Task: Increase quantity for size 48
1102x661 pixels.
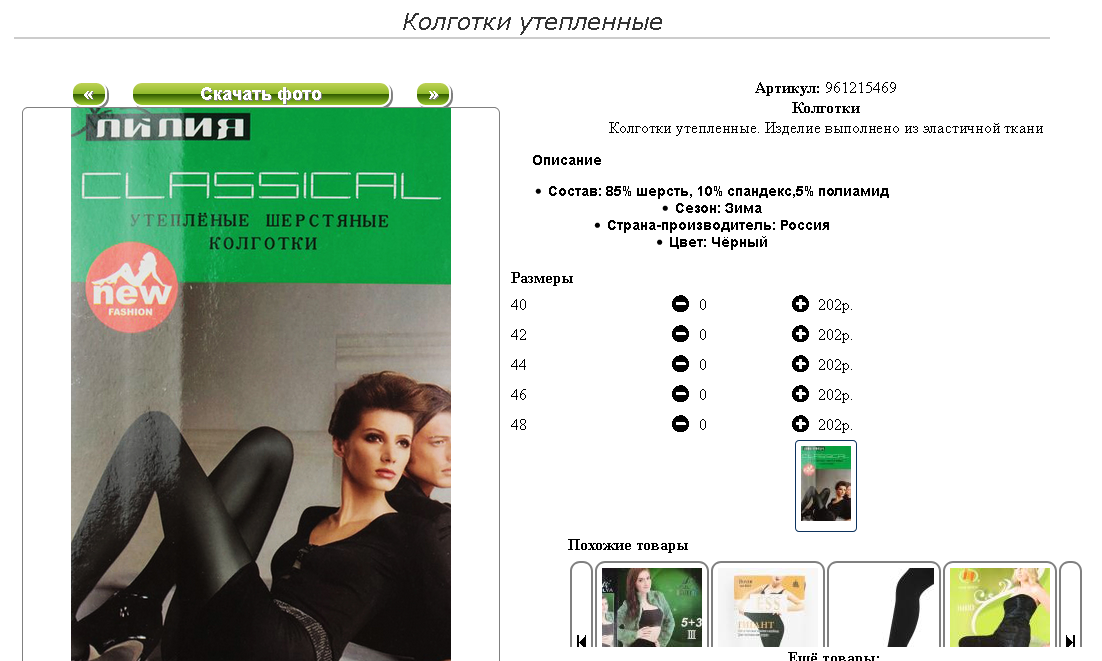Action: tap(800, 424)
